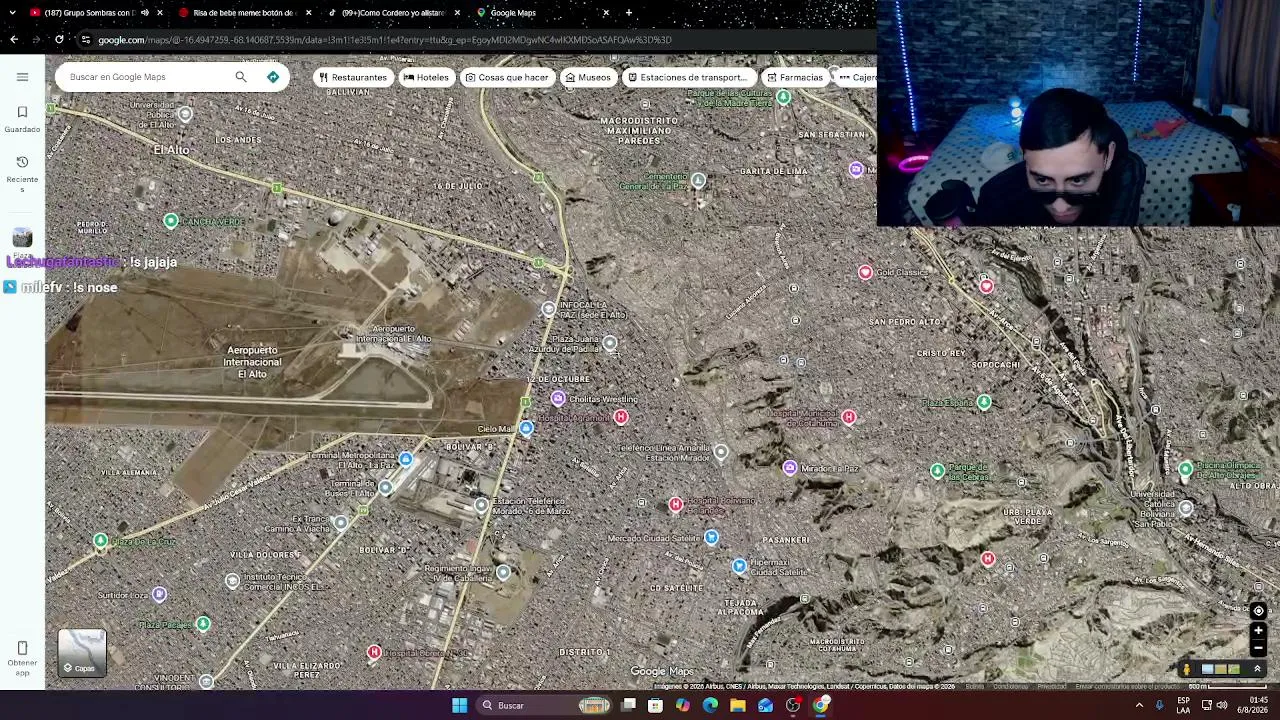This screenshot has width=1280, height=720.
Task: Open a new browser tab
Action: [629, 13]
